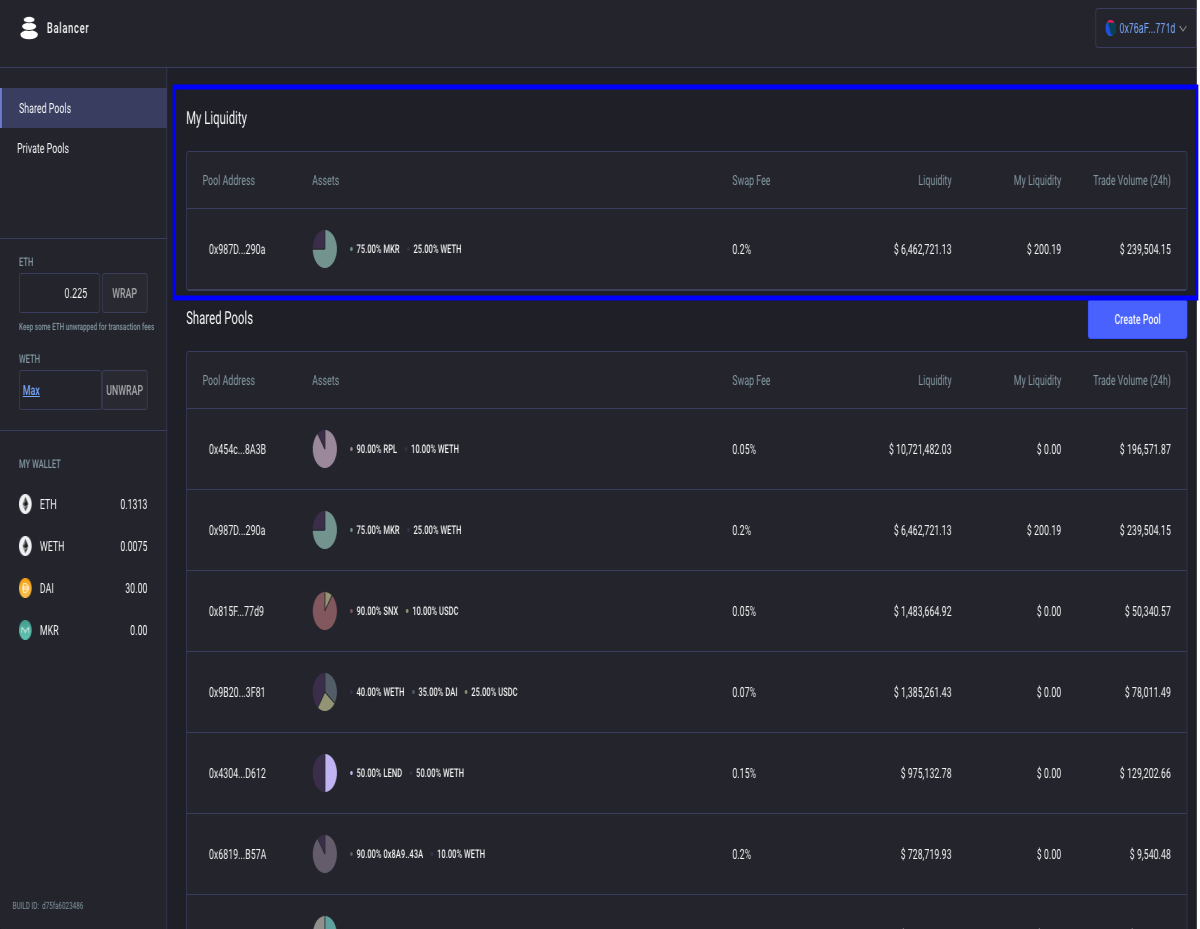This screenshot has width=1200, height=929.
Task: Click the Balancer logo icon
Action: (29, 28)
